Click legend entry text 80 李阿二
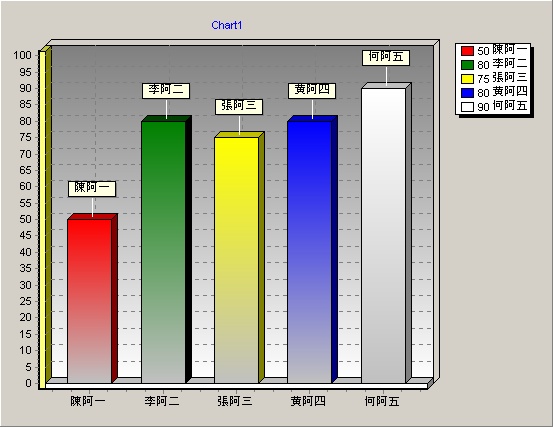Viewport: 553px width, 427px height. pos(502,64)
